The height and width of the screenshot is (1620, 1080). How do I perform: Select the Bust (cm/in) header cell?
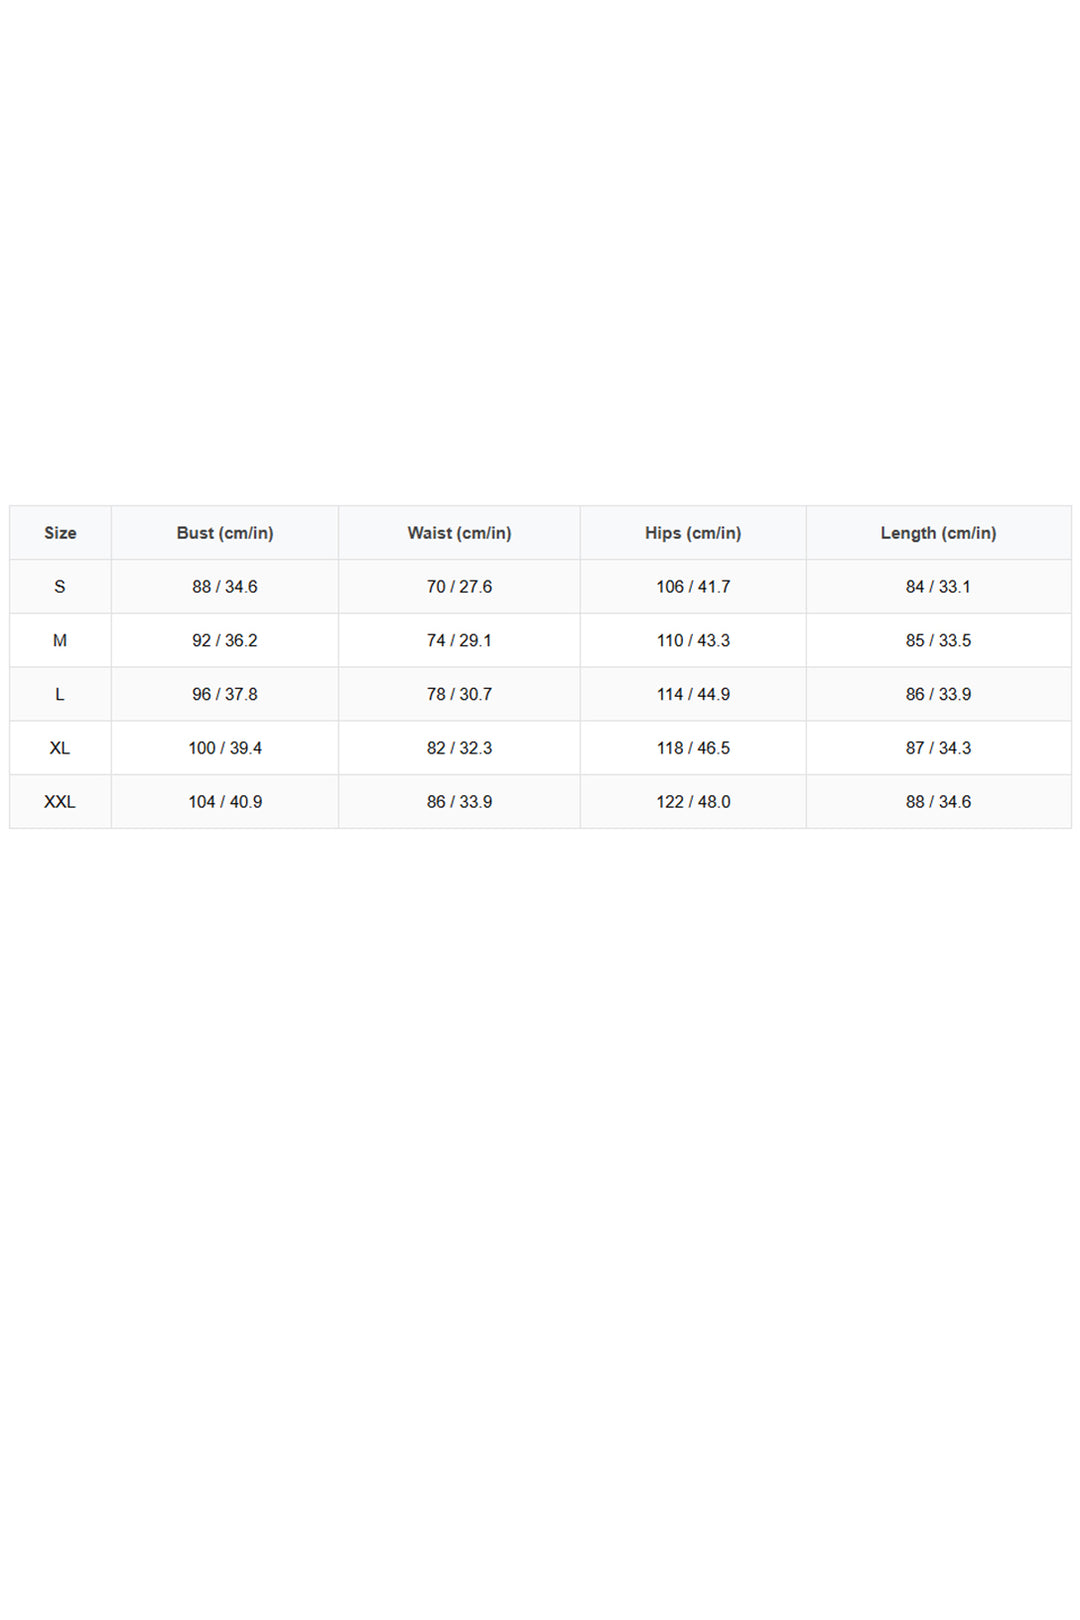click(225, 533)
